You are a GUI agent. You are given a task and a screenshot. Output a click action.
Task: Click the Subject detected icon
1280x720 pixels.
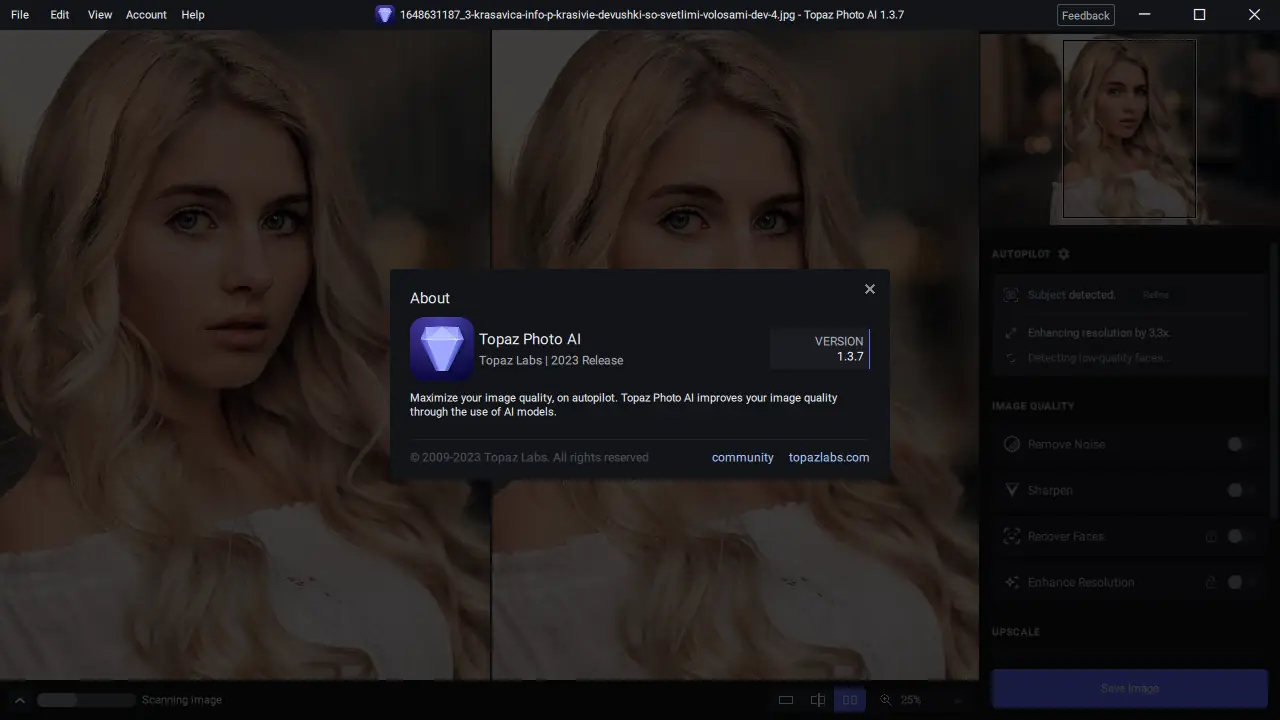point(1010,295)
